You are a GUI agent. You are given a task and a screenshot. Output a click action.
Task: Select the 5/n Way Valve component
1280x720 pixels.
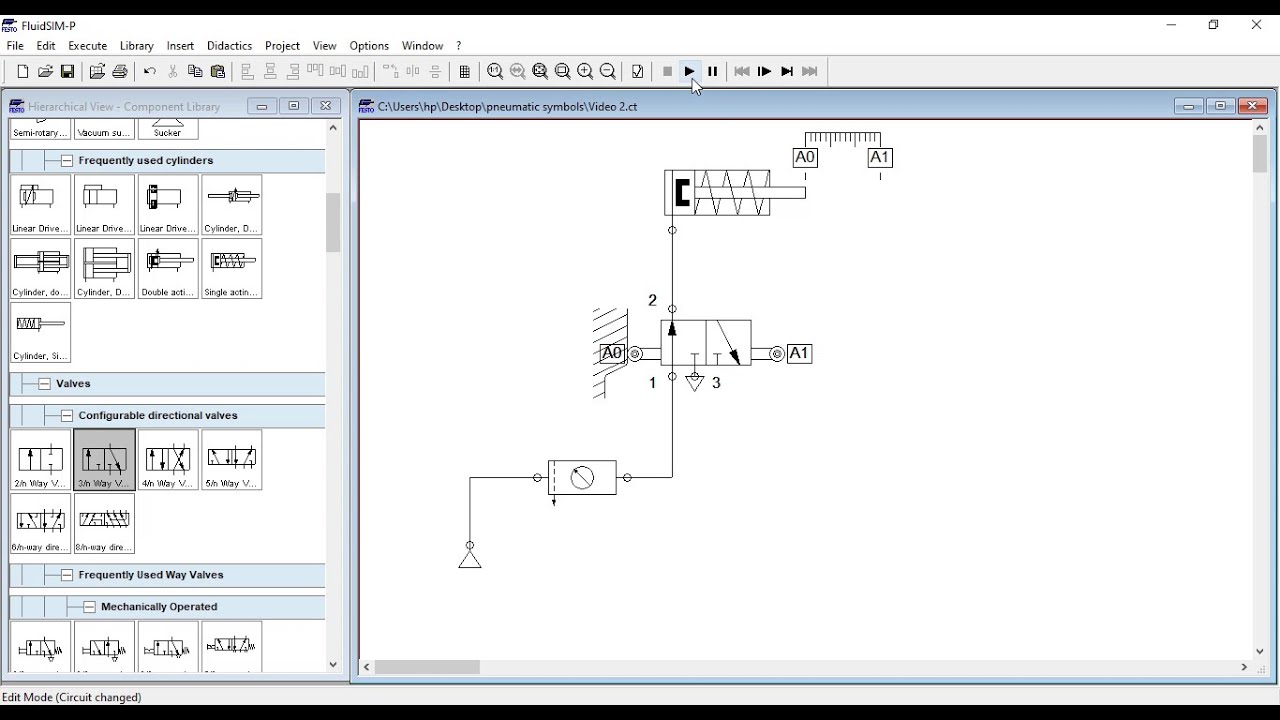point(232,460)
